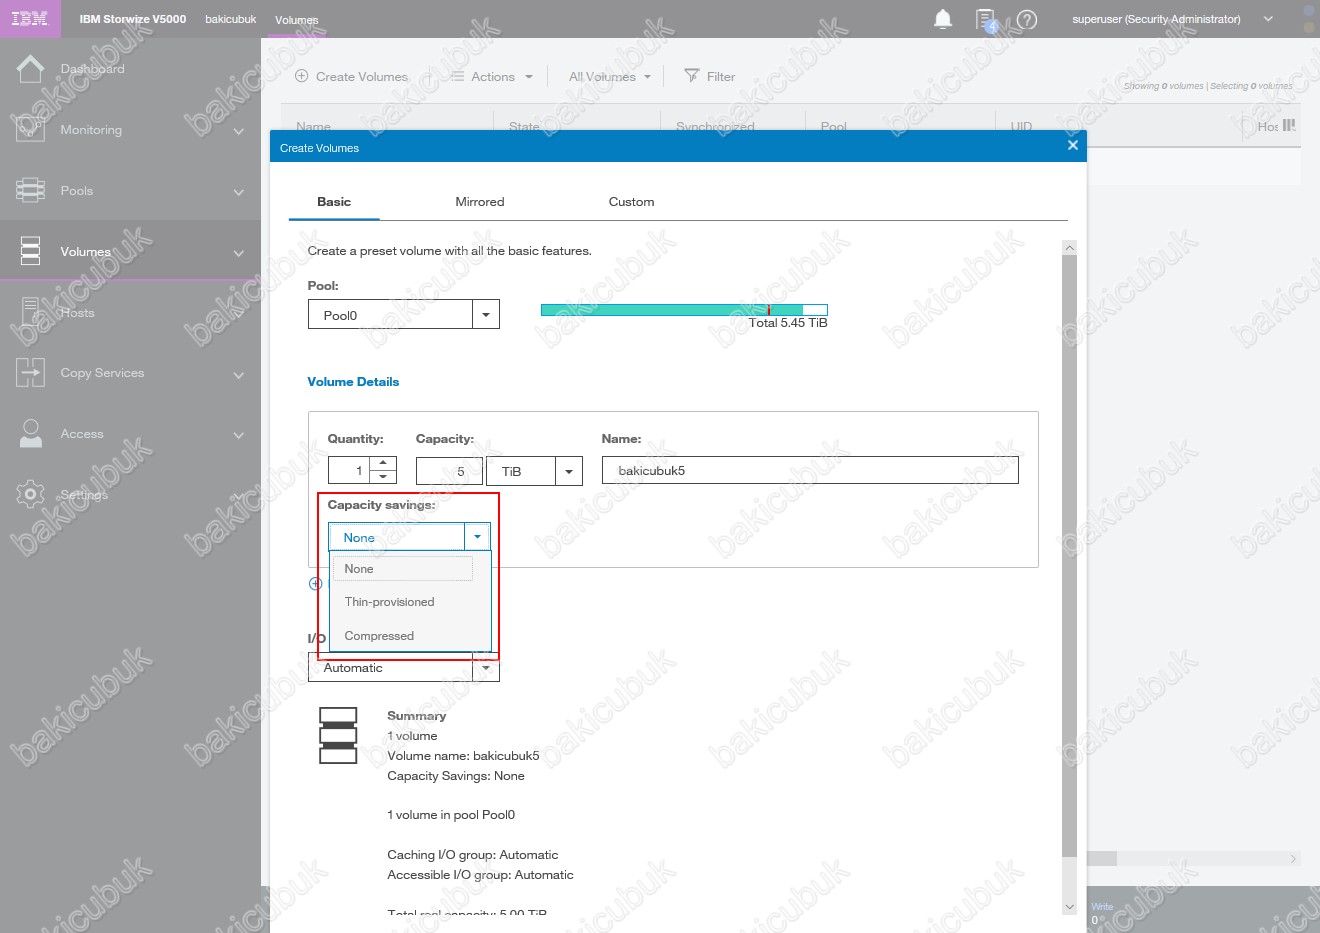The image size is (1320, 933).
Task: Switch to the Mirrored tab
Action: pyautogui.click(x=480, y=201)
